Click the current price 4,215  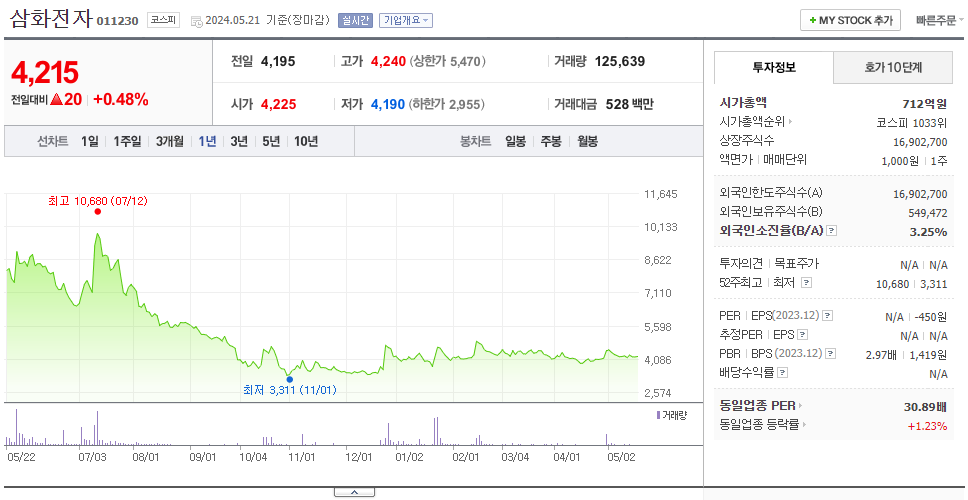[x=45, y=73]
